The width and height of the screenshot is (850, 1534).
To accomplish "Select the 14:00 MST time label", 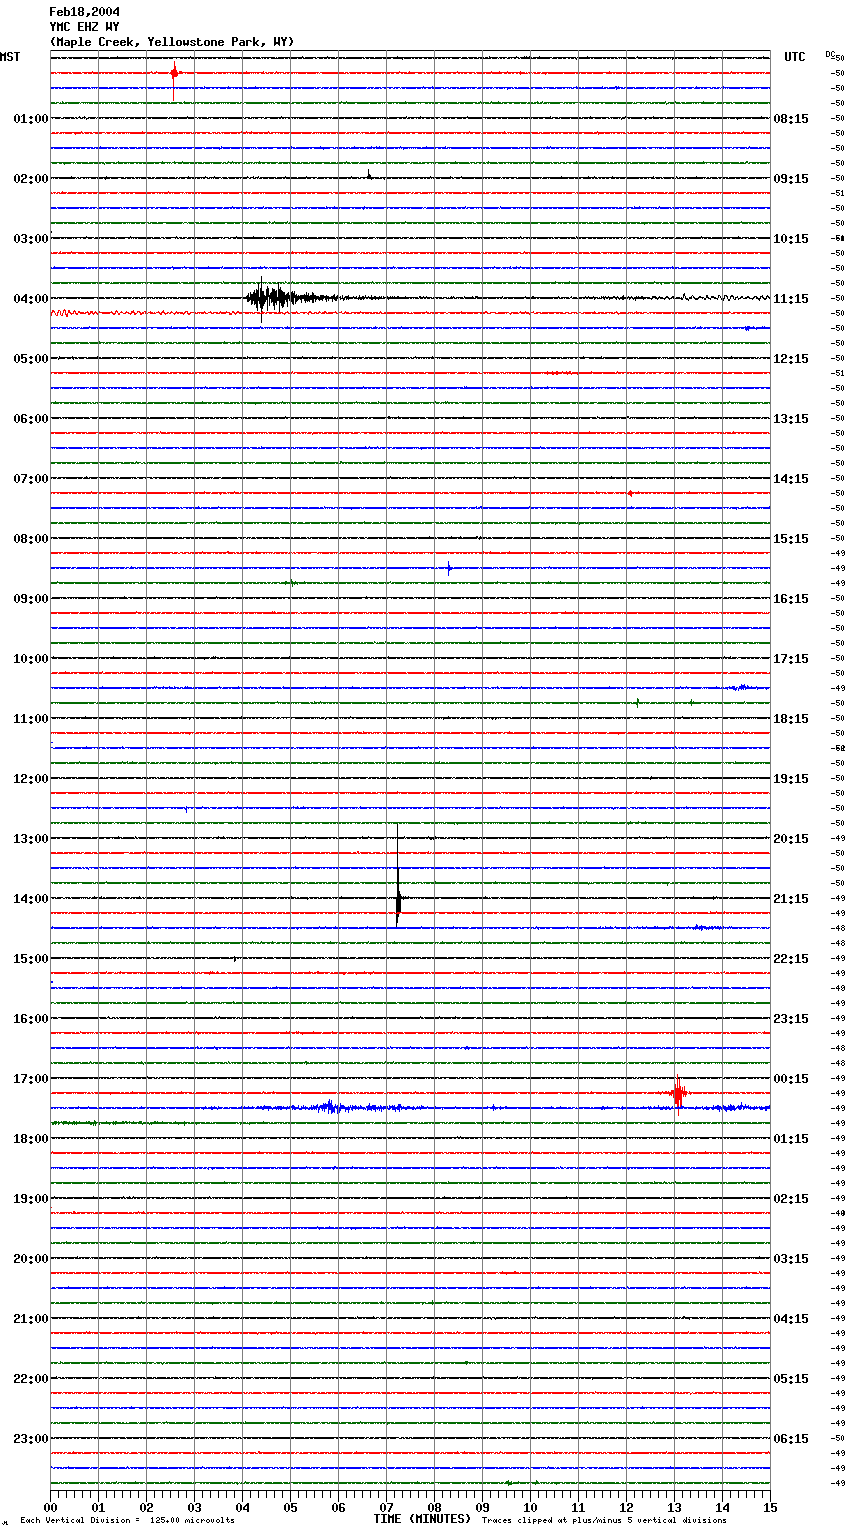I will (31, 899).
